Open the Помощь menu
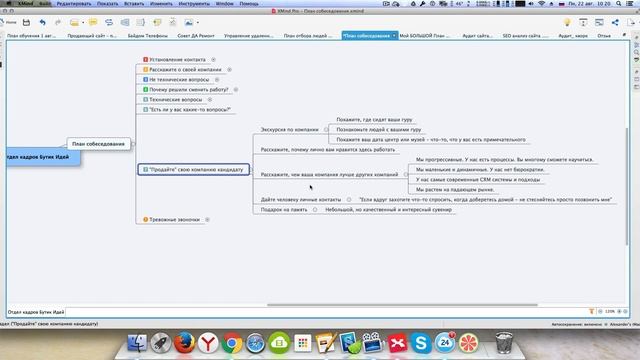Image resolution: width=640 pixels, height=360 pixels. [x=249, y=4]
